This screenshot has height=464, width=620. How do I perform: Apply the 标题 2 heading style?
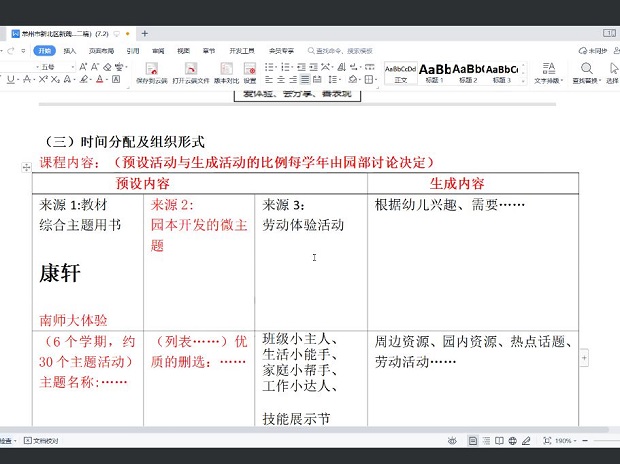(468, 73)
